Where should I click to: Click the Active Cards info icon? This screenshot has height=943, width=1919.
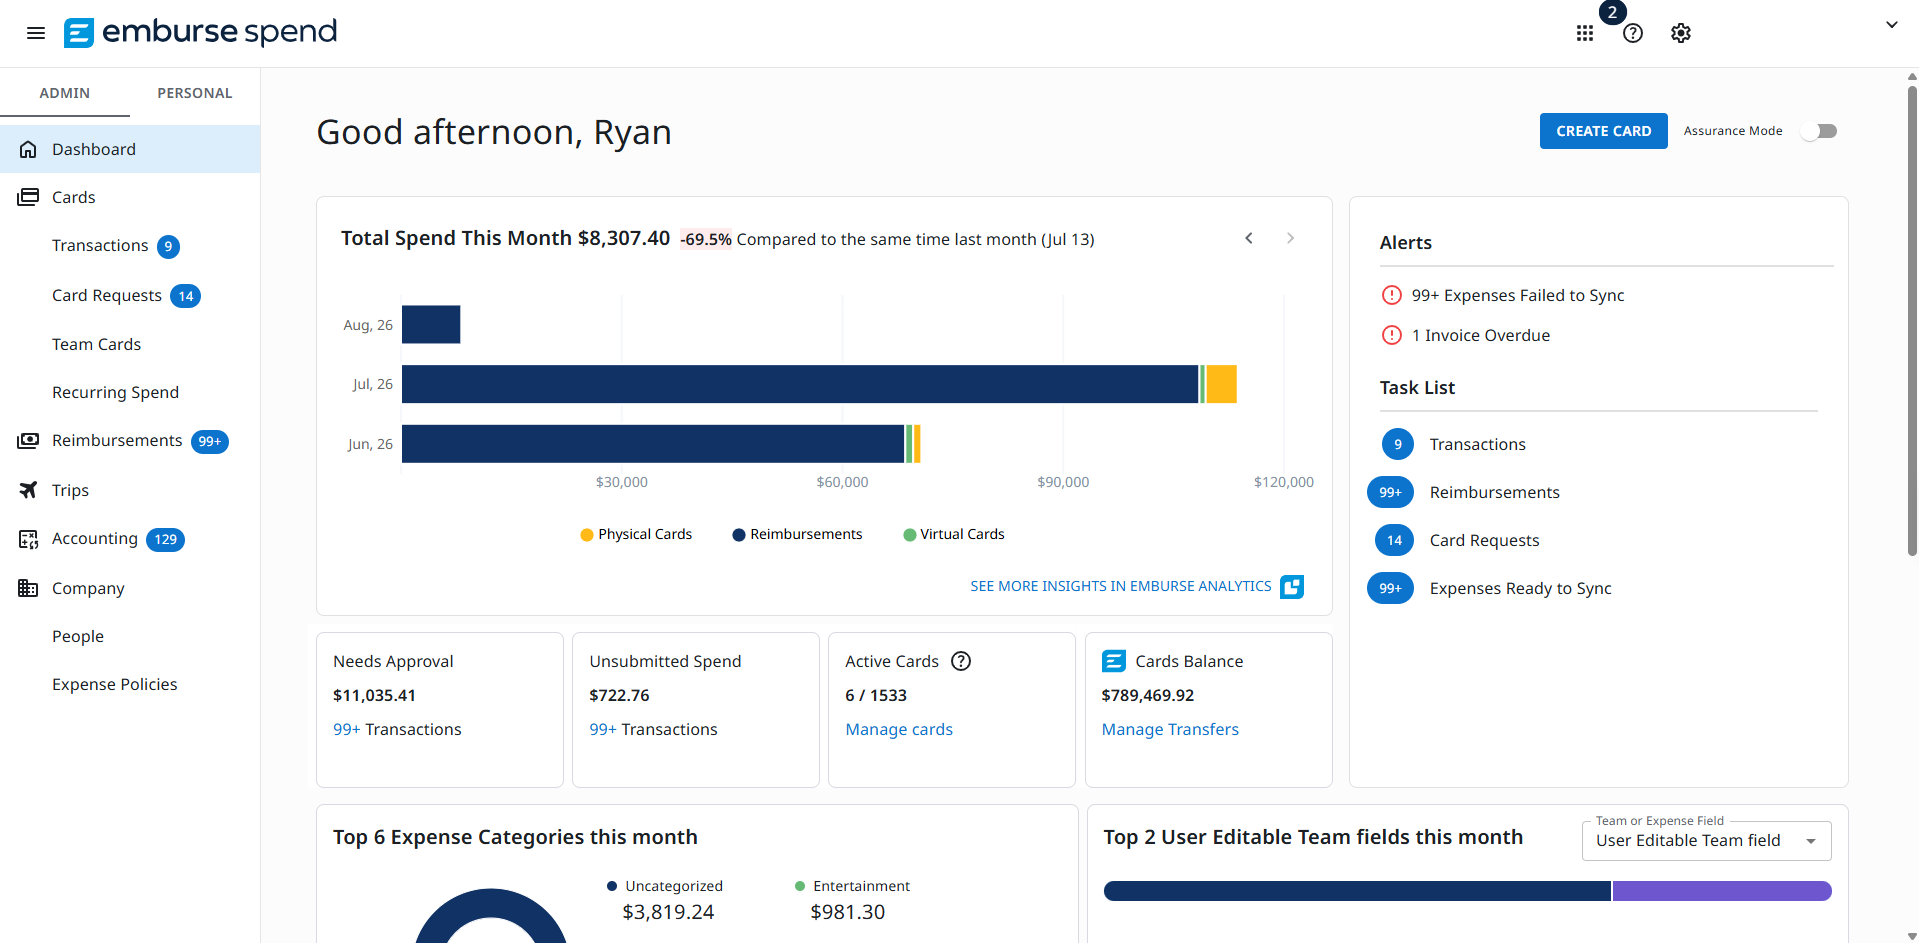point(961,661)
